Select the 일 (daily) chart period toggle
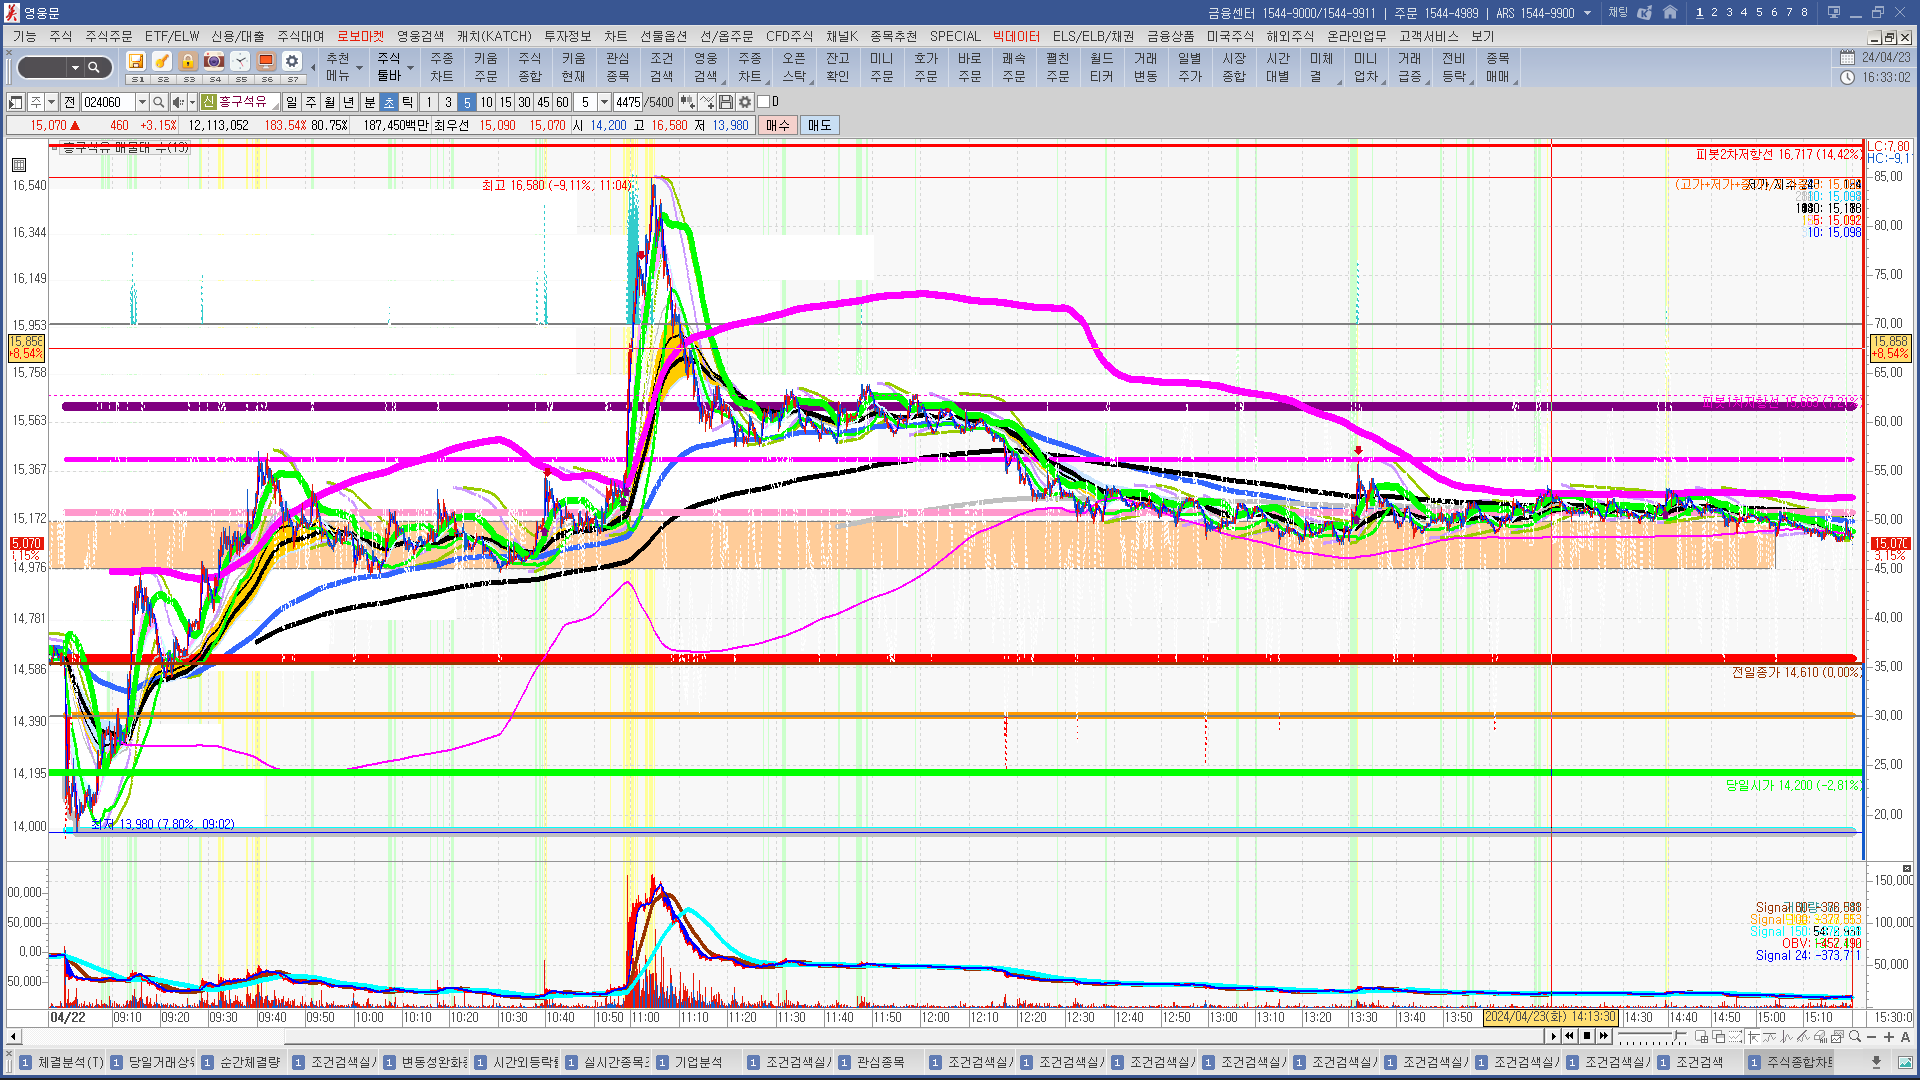This screenshot has height=1080, width=1920. pos(291,102)
